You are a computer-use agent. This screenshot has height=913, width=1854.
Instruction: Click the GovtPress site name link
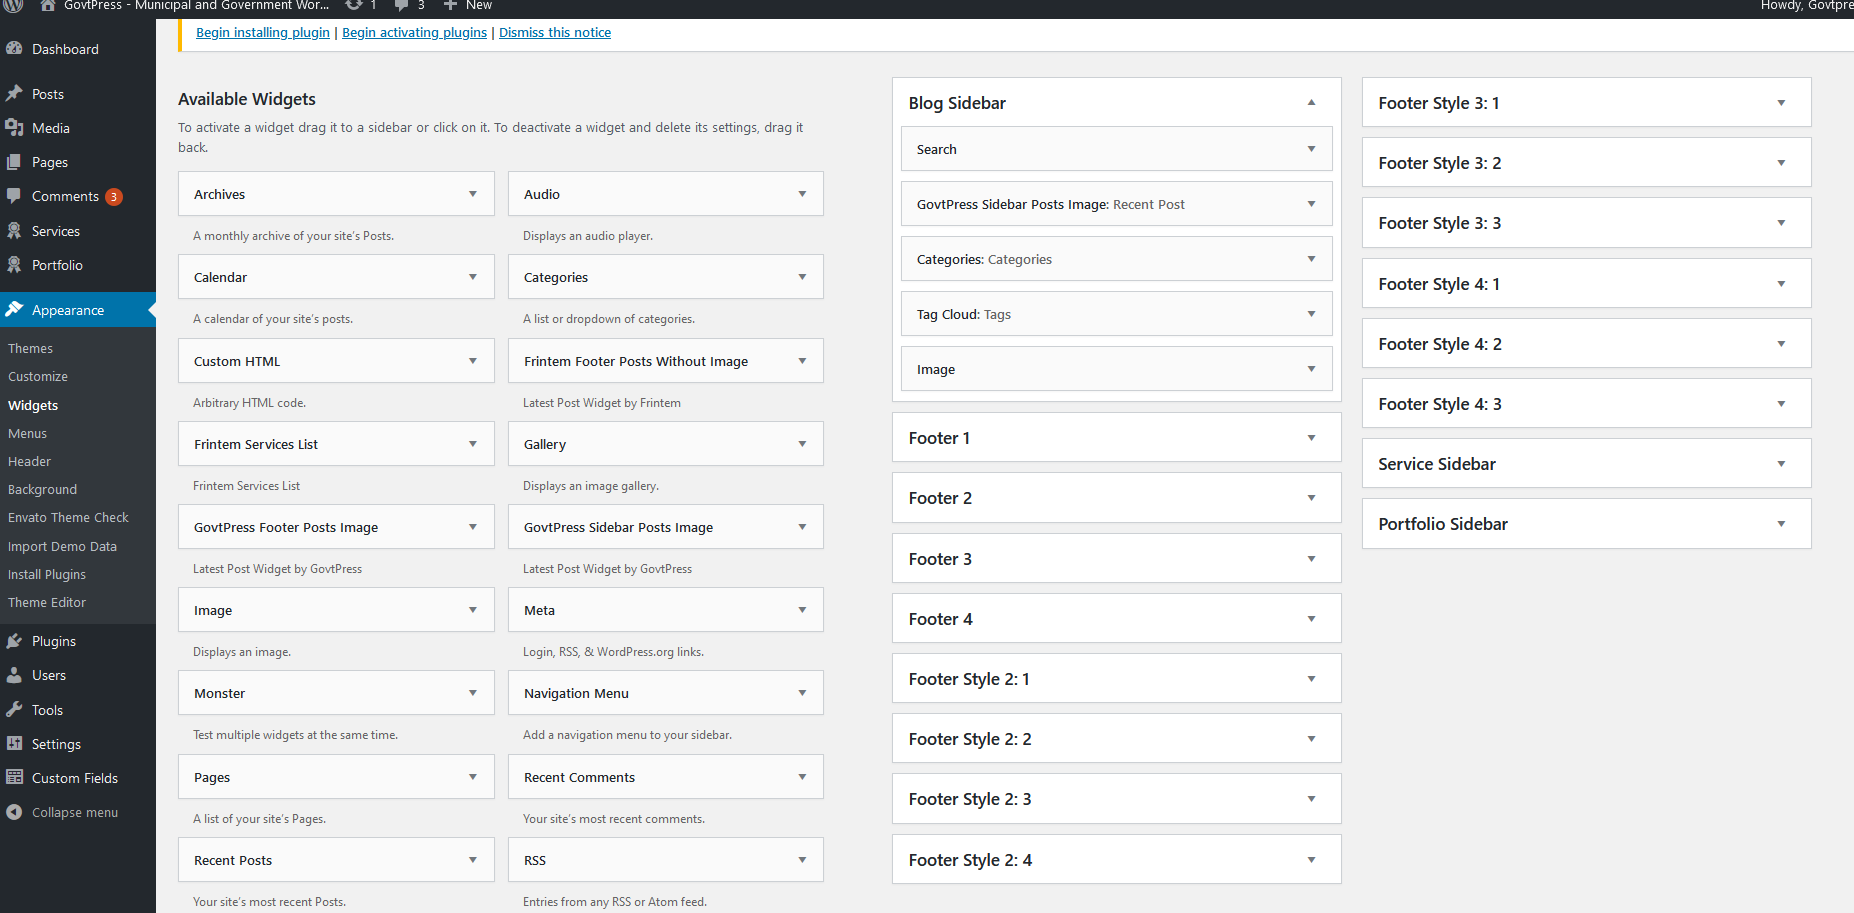[x=196, y=5]
